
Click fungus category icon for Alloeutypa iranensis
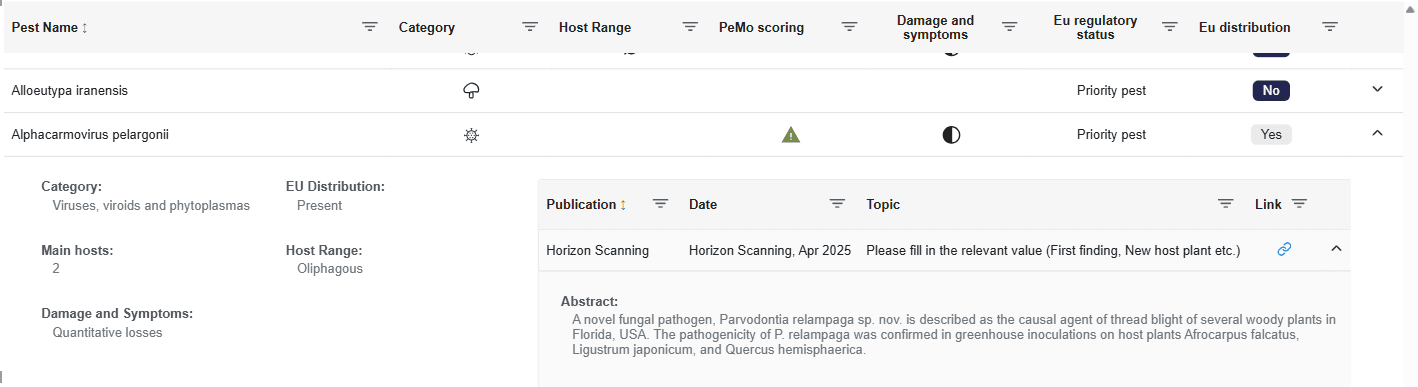(x=471, y=91)
